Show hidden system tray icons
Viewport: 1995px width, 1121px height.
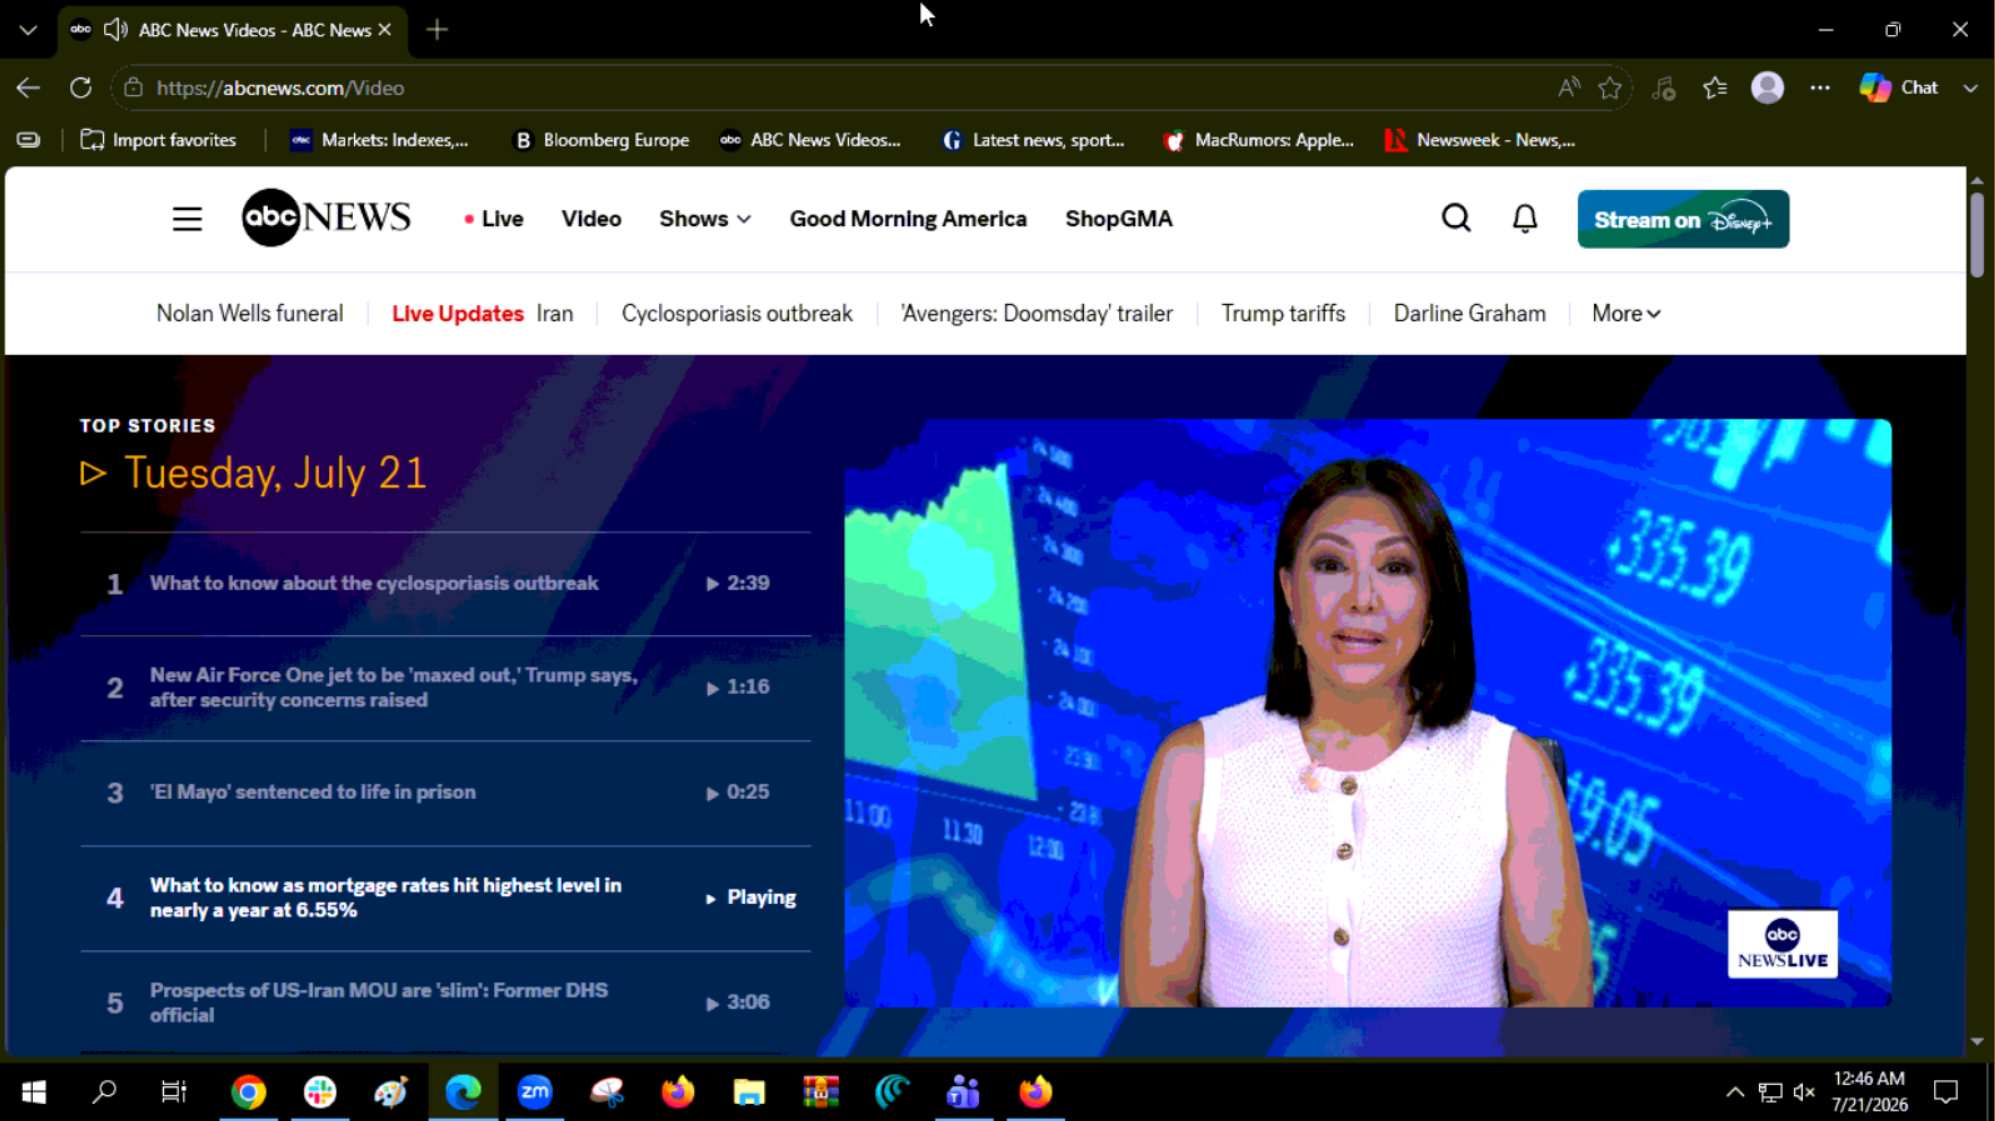pos(1735,1092)
